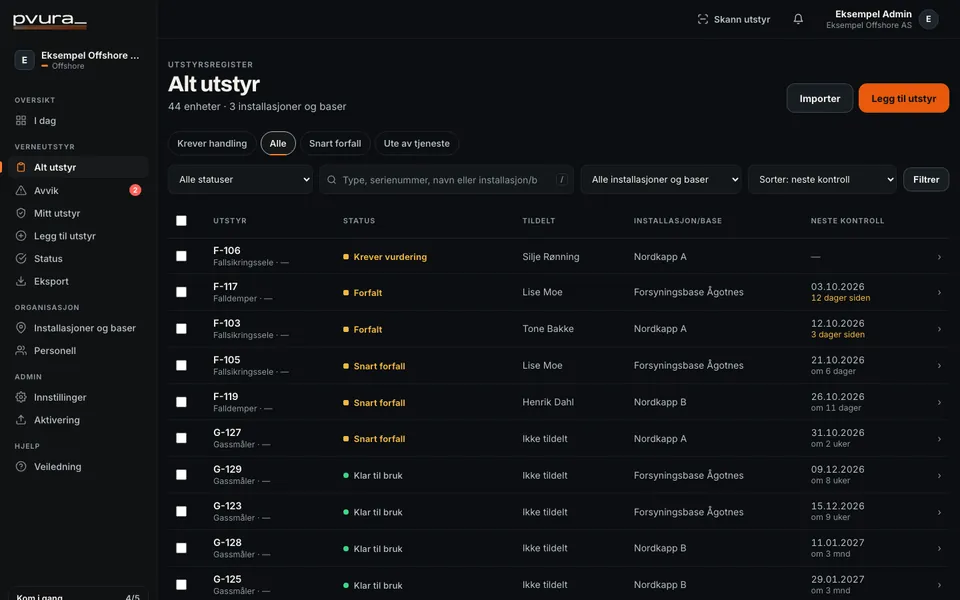Click the search magnifier icon
This screenshot has width=960, height=600.
coord(332,179)
